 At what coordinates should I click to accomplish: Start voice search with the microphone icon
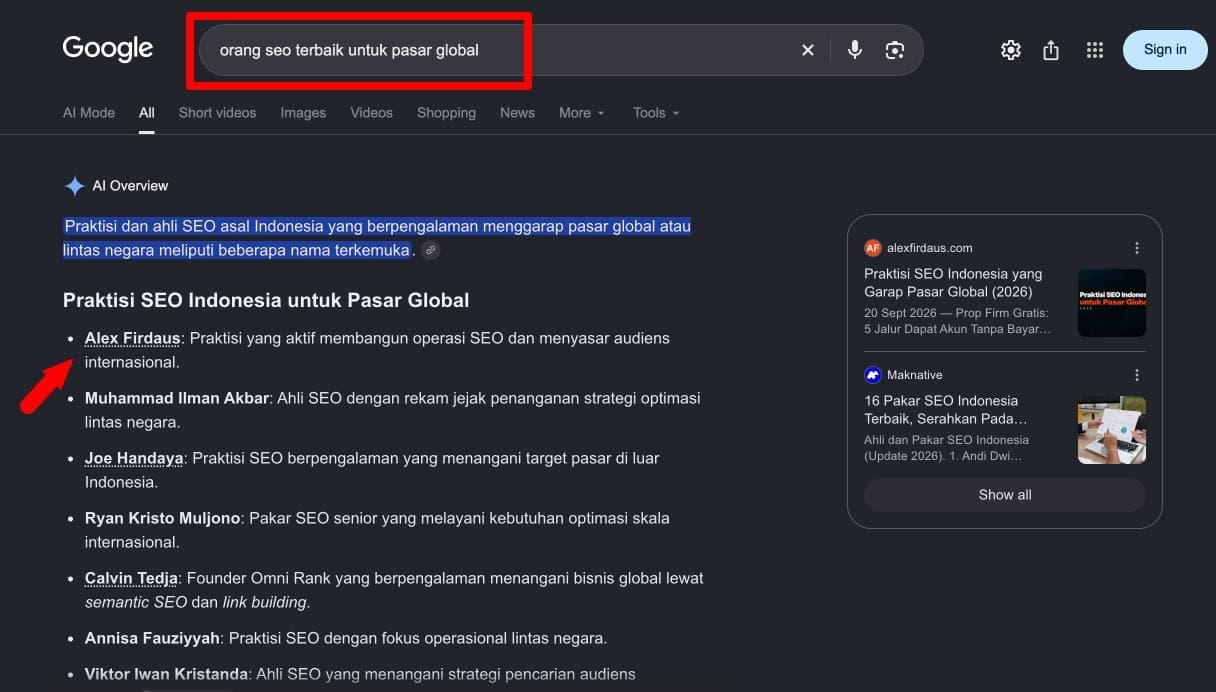pos(855,50)
